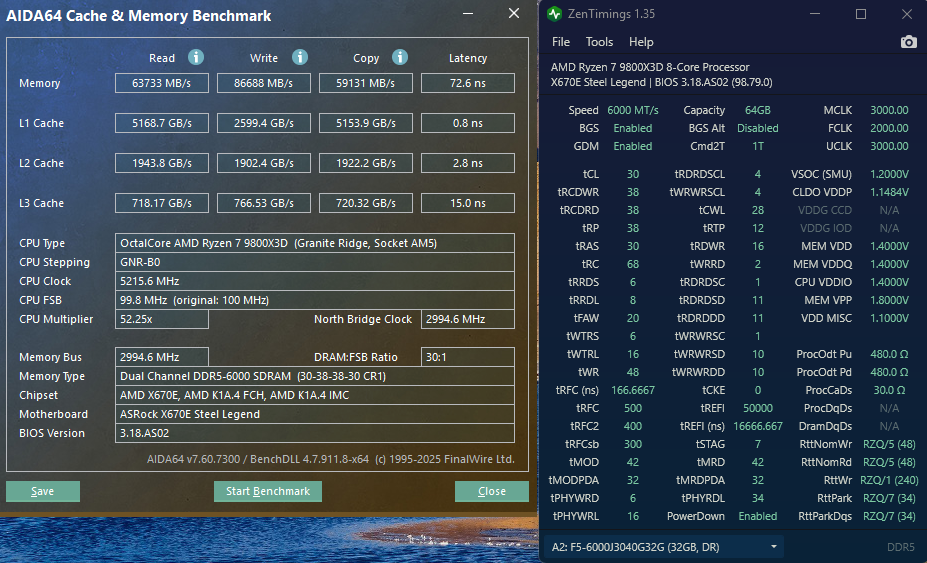This screenshot has width=927, height=563.
Task: Click the Close button in AIDA64
Action: pyautogui.click(x=492, y=491)
